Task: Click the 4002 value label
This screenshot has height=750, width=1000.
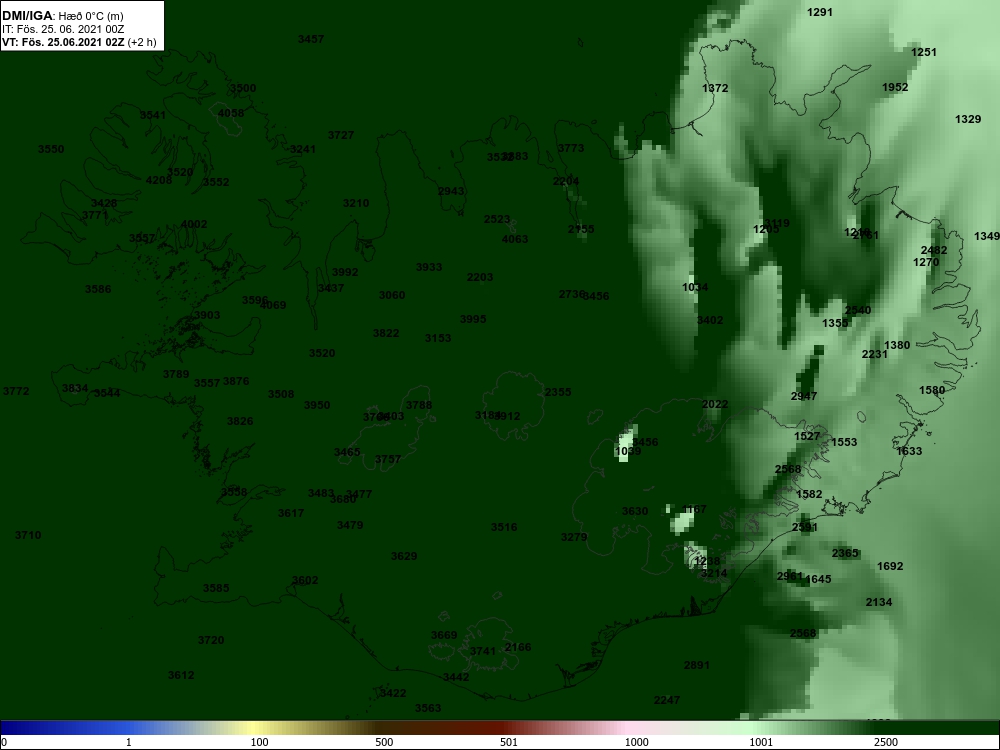Action: [x=194, y=224]
